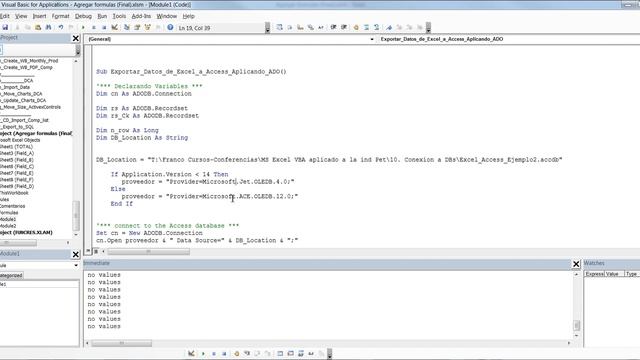The image size is (640, 360).
Task: Click the code pane horizontal scrollbar
Action: pos(148,251)
